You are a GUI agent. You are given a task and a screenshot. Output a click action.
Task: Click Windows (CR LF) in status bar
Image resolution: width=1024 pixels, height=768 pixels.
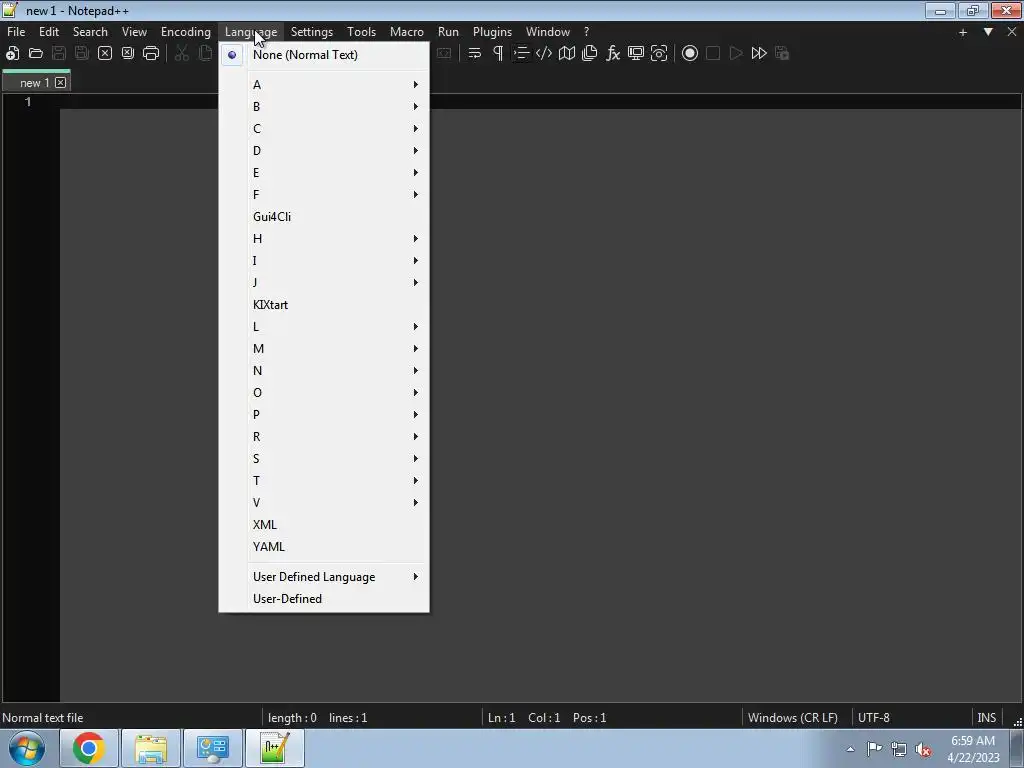(x=792, y=718)
